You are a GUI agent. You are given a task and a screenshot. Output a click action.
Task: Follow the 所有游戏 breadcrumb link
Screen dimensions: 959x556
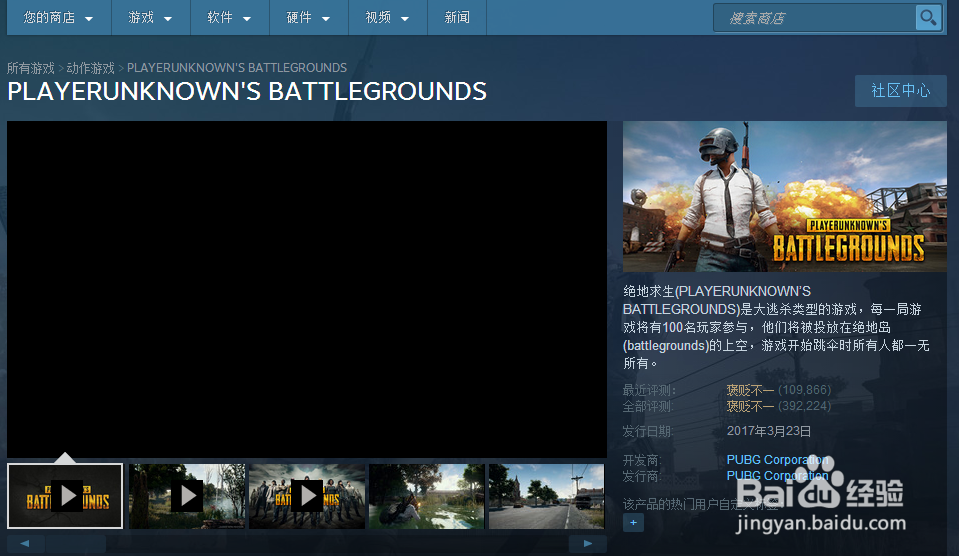pos(31,68)
